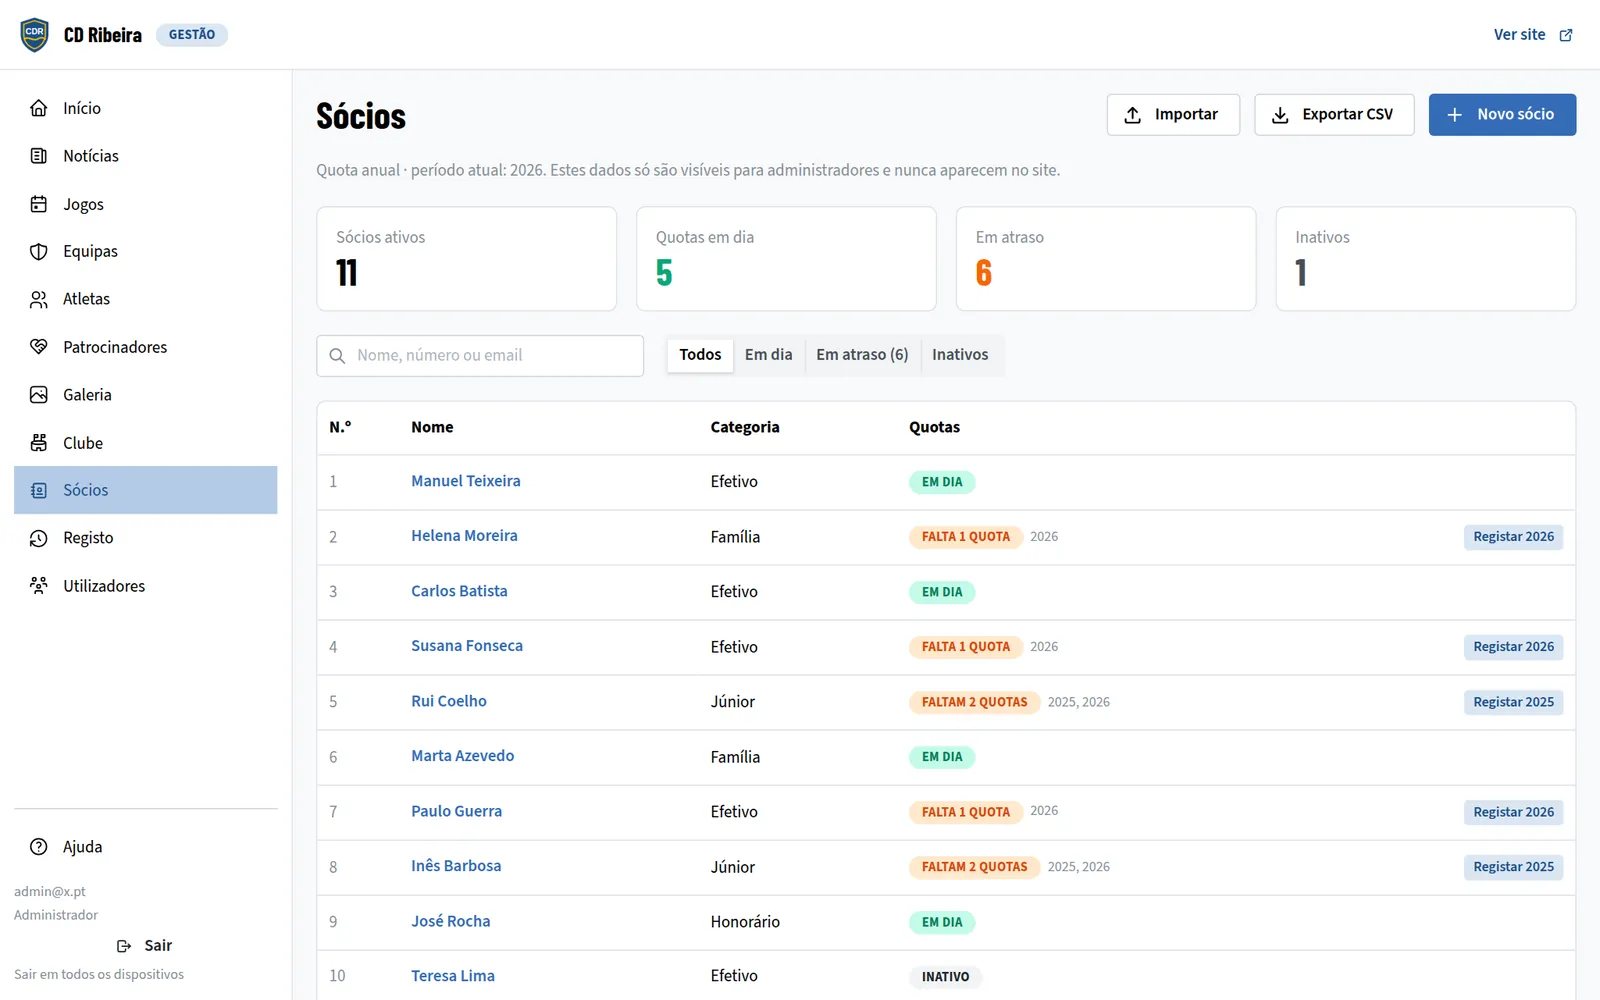Open José Rocha's member page
Image resolution: width=1600 pixels, height=1000 pixels.
450,921
